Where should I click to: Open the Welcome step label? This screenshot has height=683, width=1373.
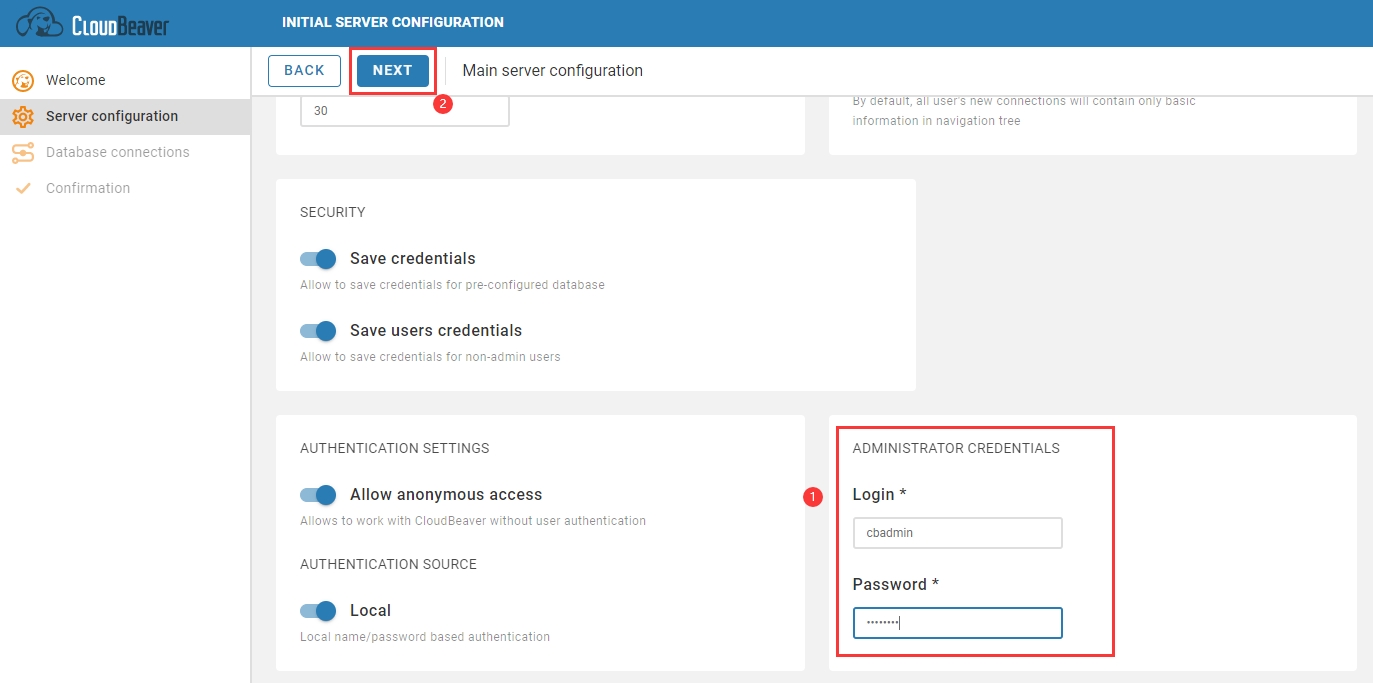coord(75,80)
